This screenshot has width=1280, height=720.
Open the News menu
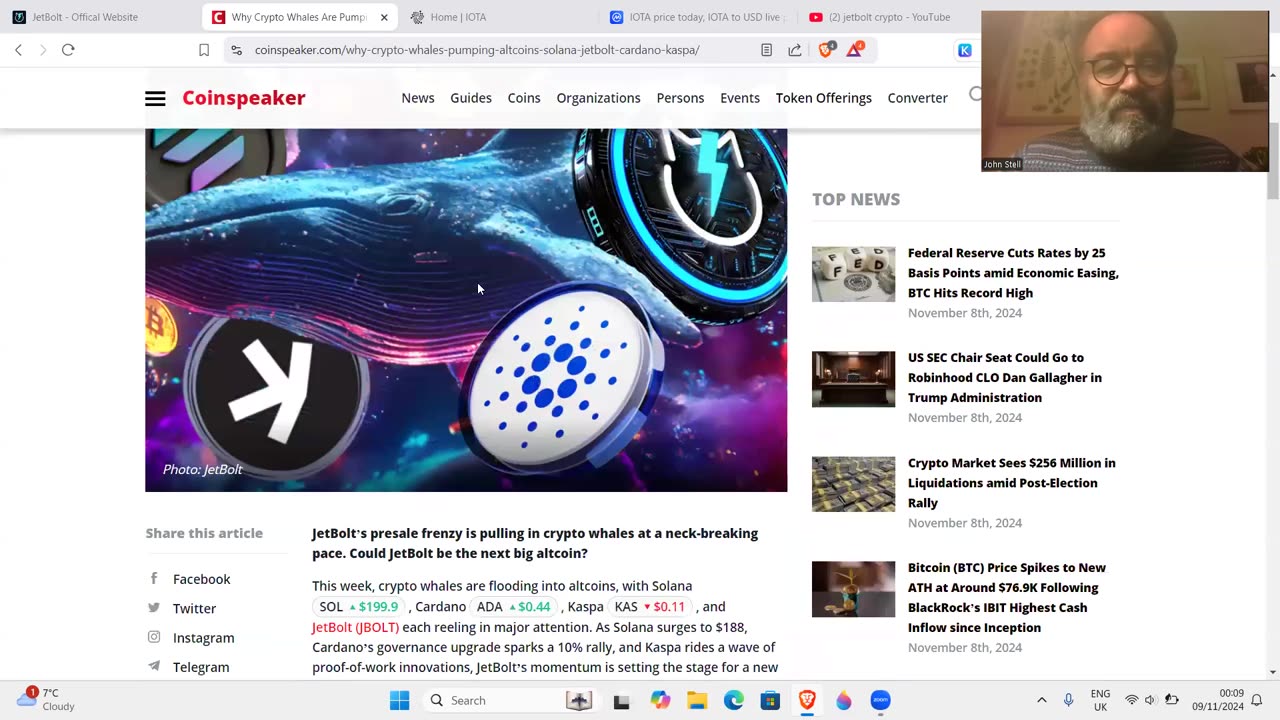click(x=418, y=98)
